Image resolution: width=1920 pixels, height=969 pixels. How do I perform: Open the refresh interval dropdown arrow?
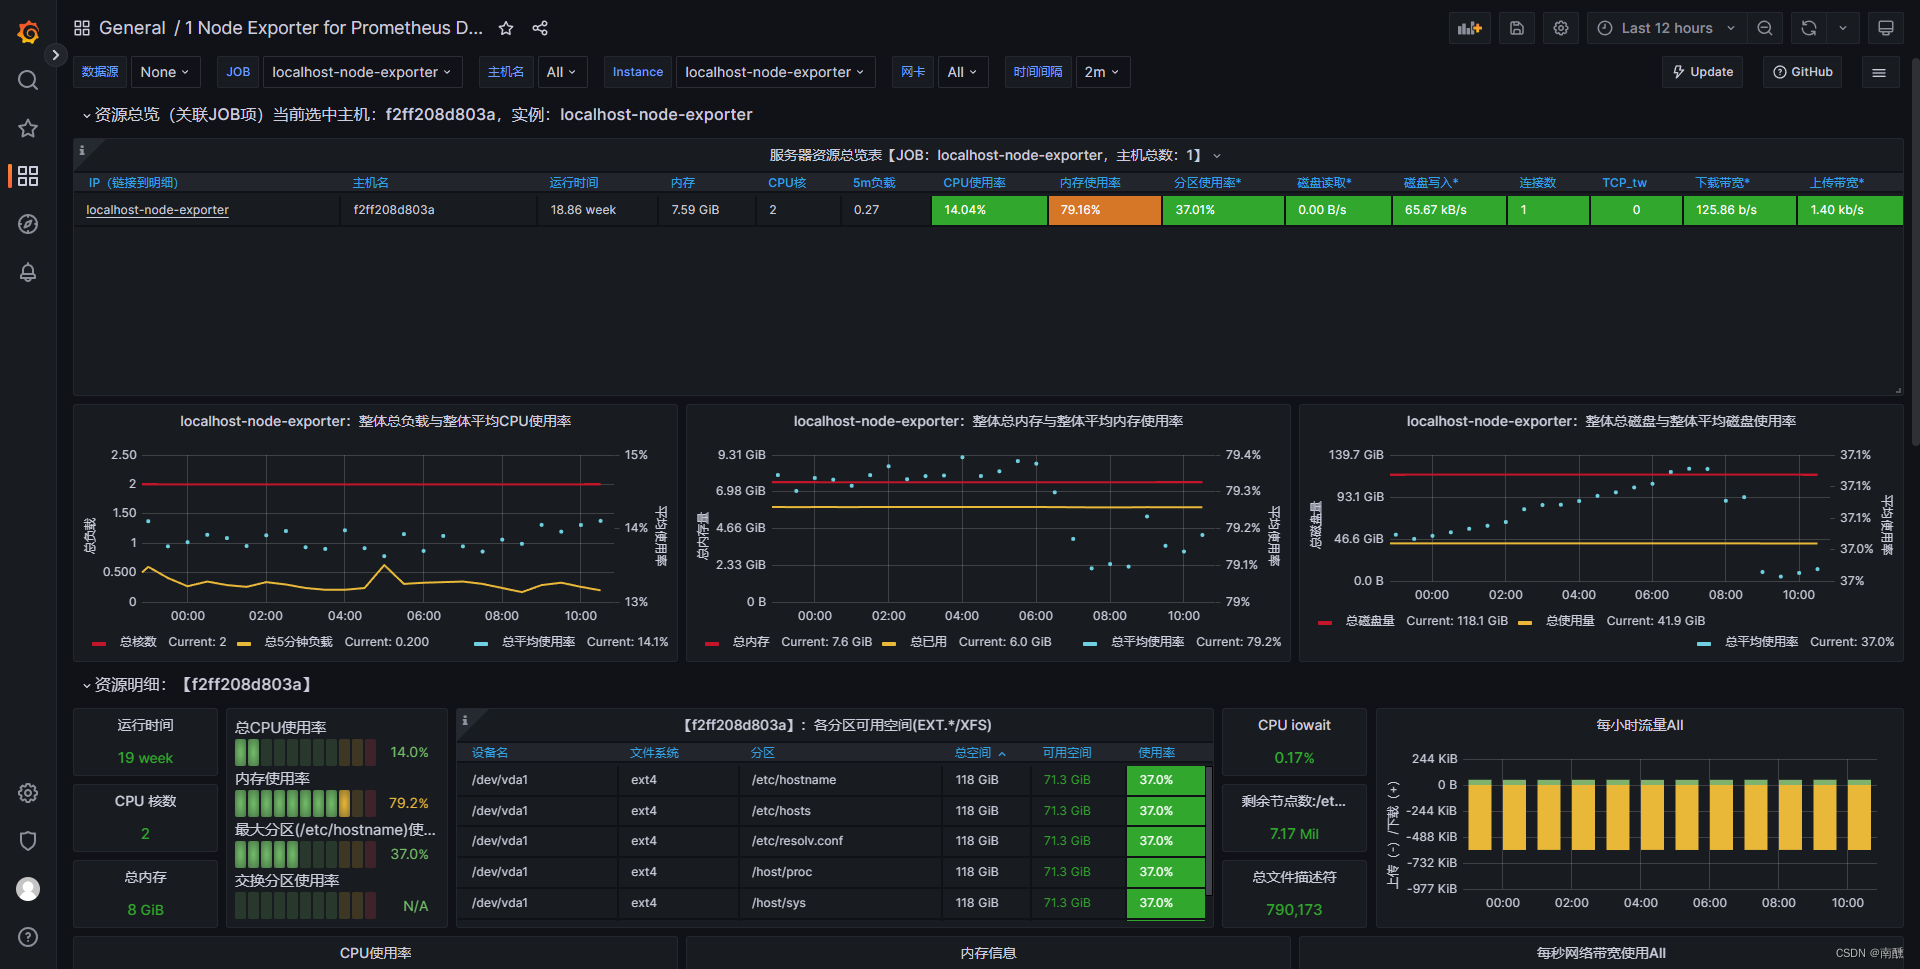pyautogui.click(x=1845, y=27)
